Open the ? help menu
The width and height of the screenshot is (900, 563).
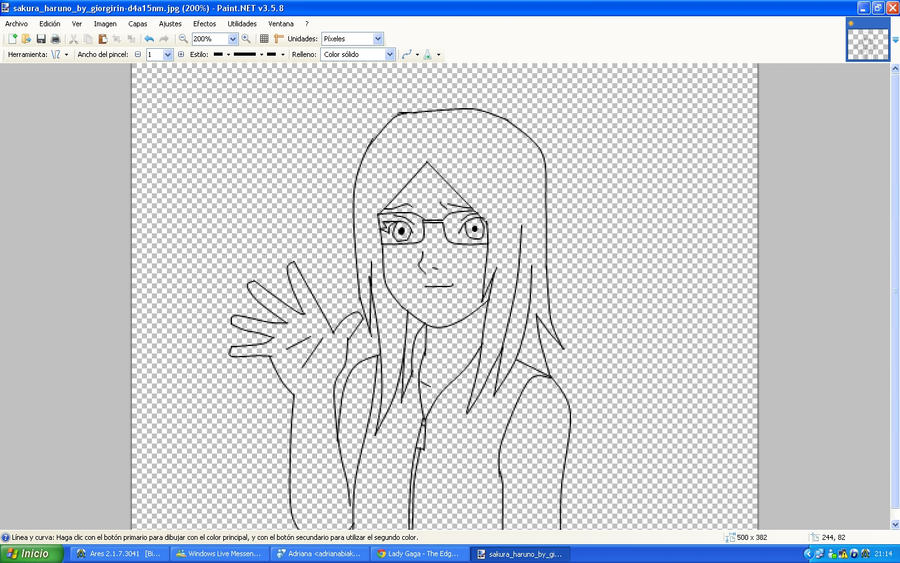click(x=307, y=24)
